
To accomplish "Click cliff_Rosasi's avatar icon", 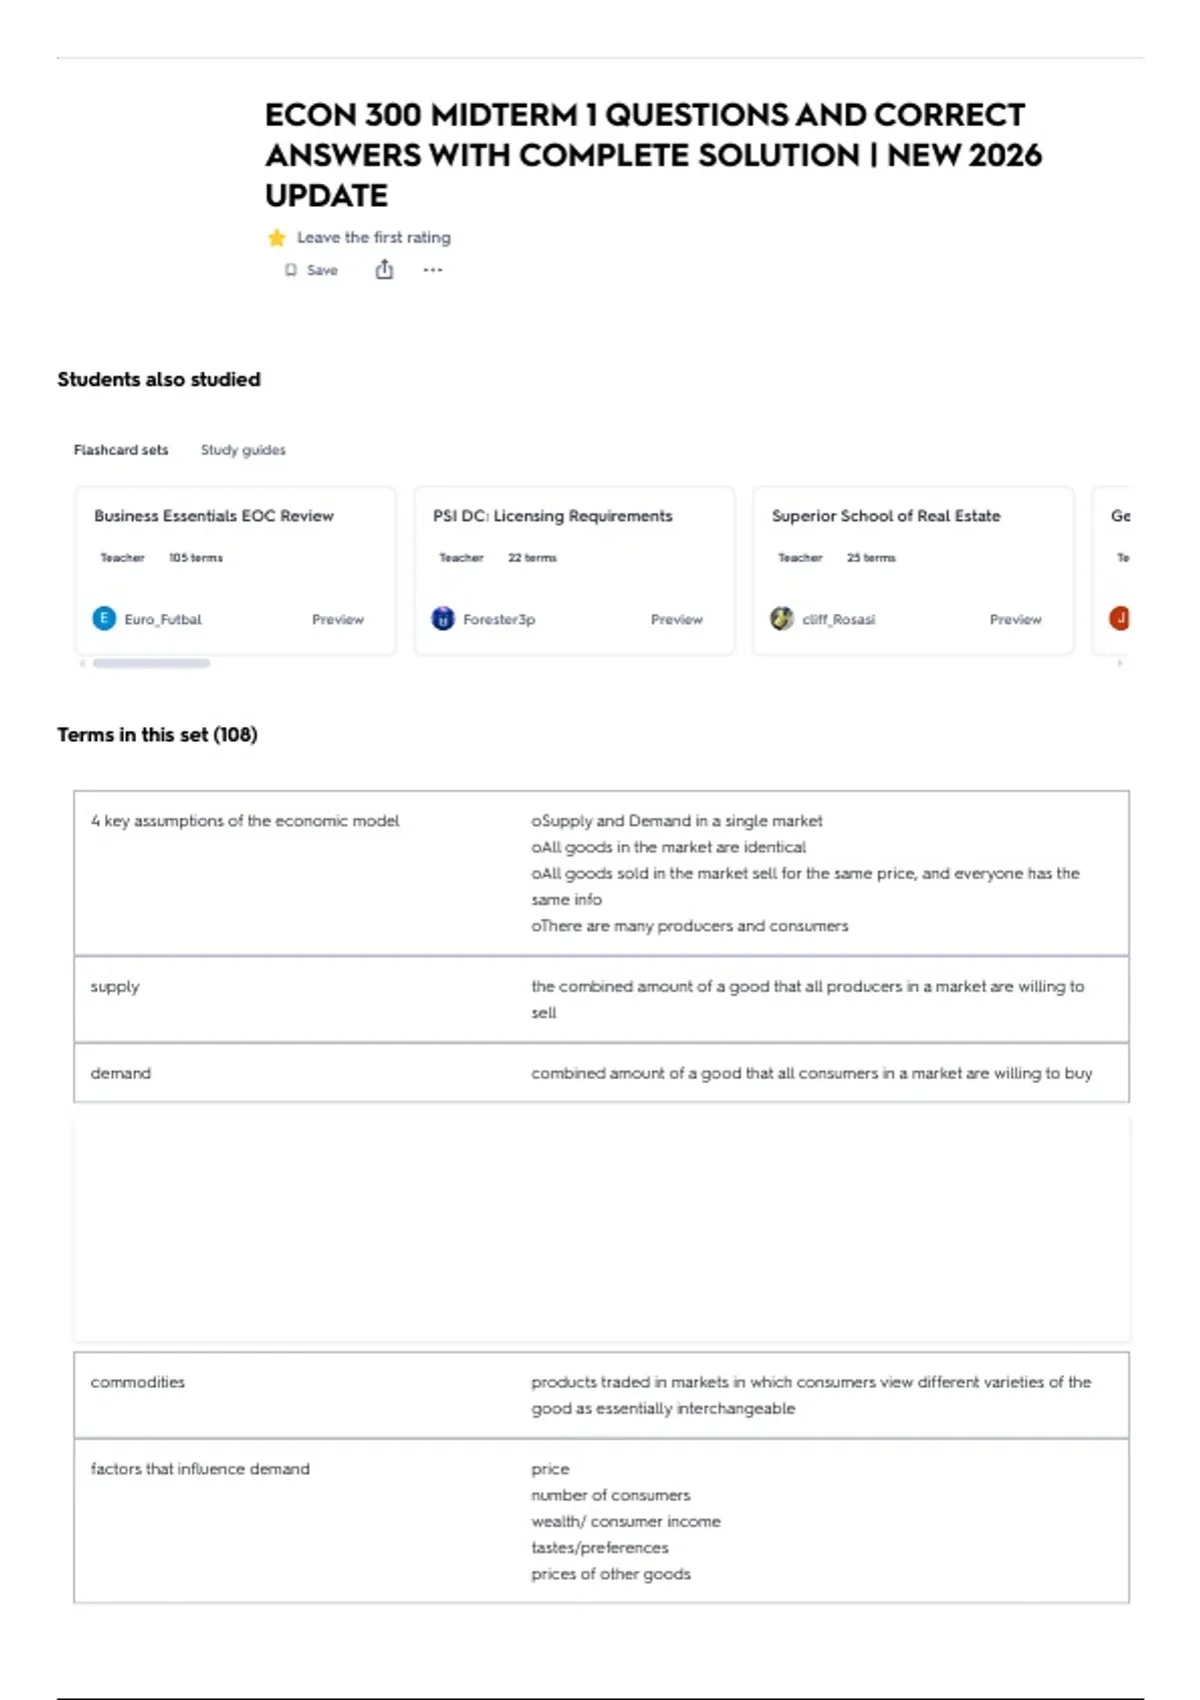I will tap(782, 619).
